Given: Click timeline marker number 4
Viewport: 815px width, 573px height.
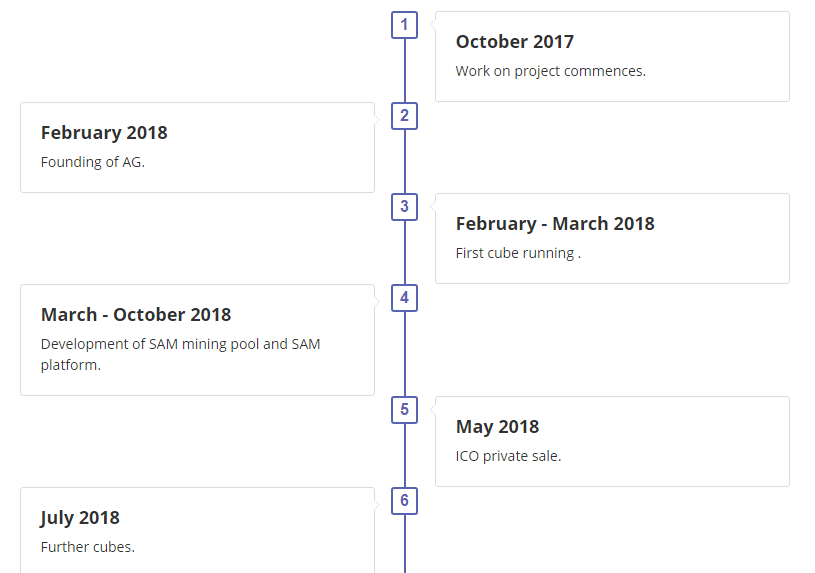Looking at the screenshot, I should click(404, 298).
